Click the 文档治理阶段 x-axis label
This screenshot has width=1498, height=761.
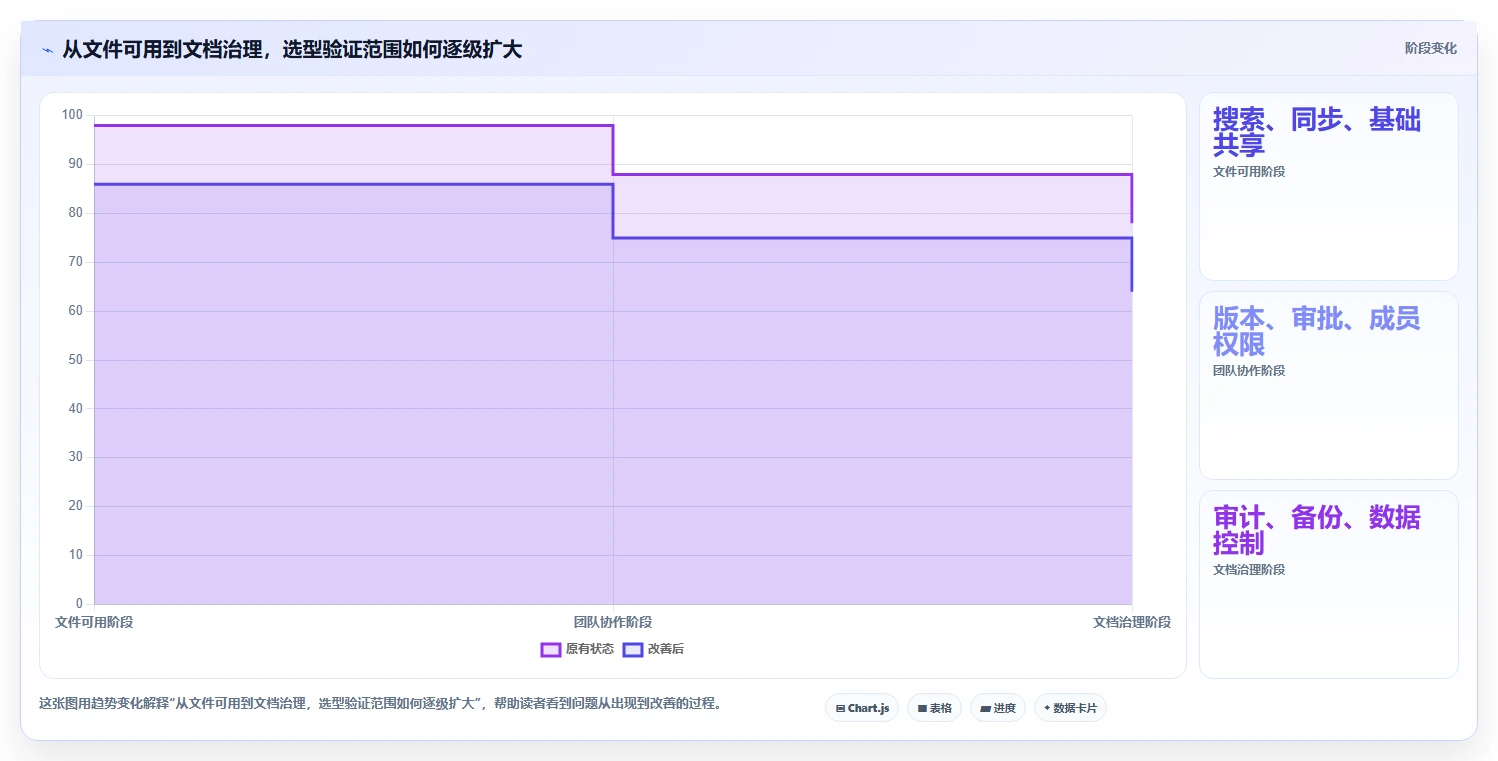point(1132,622)
